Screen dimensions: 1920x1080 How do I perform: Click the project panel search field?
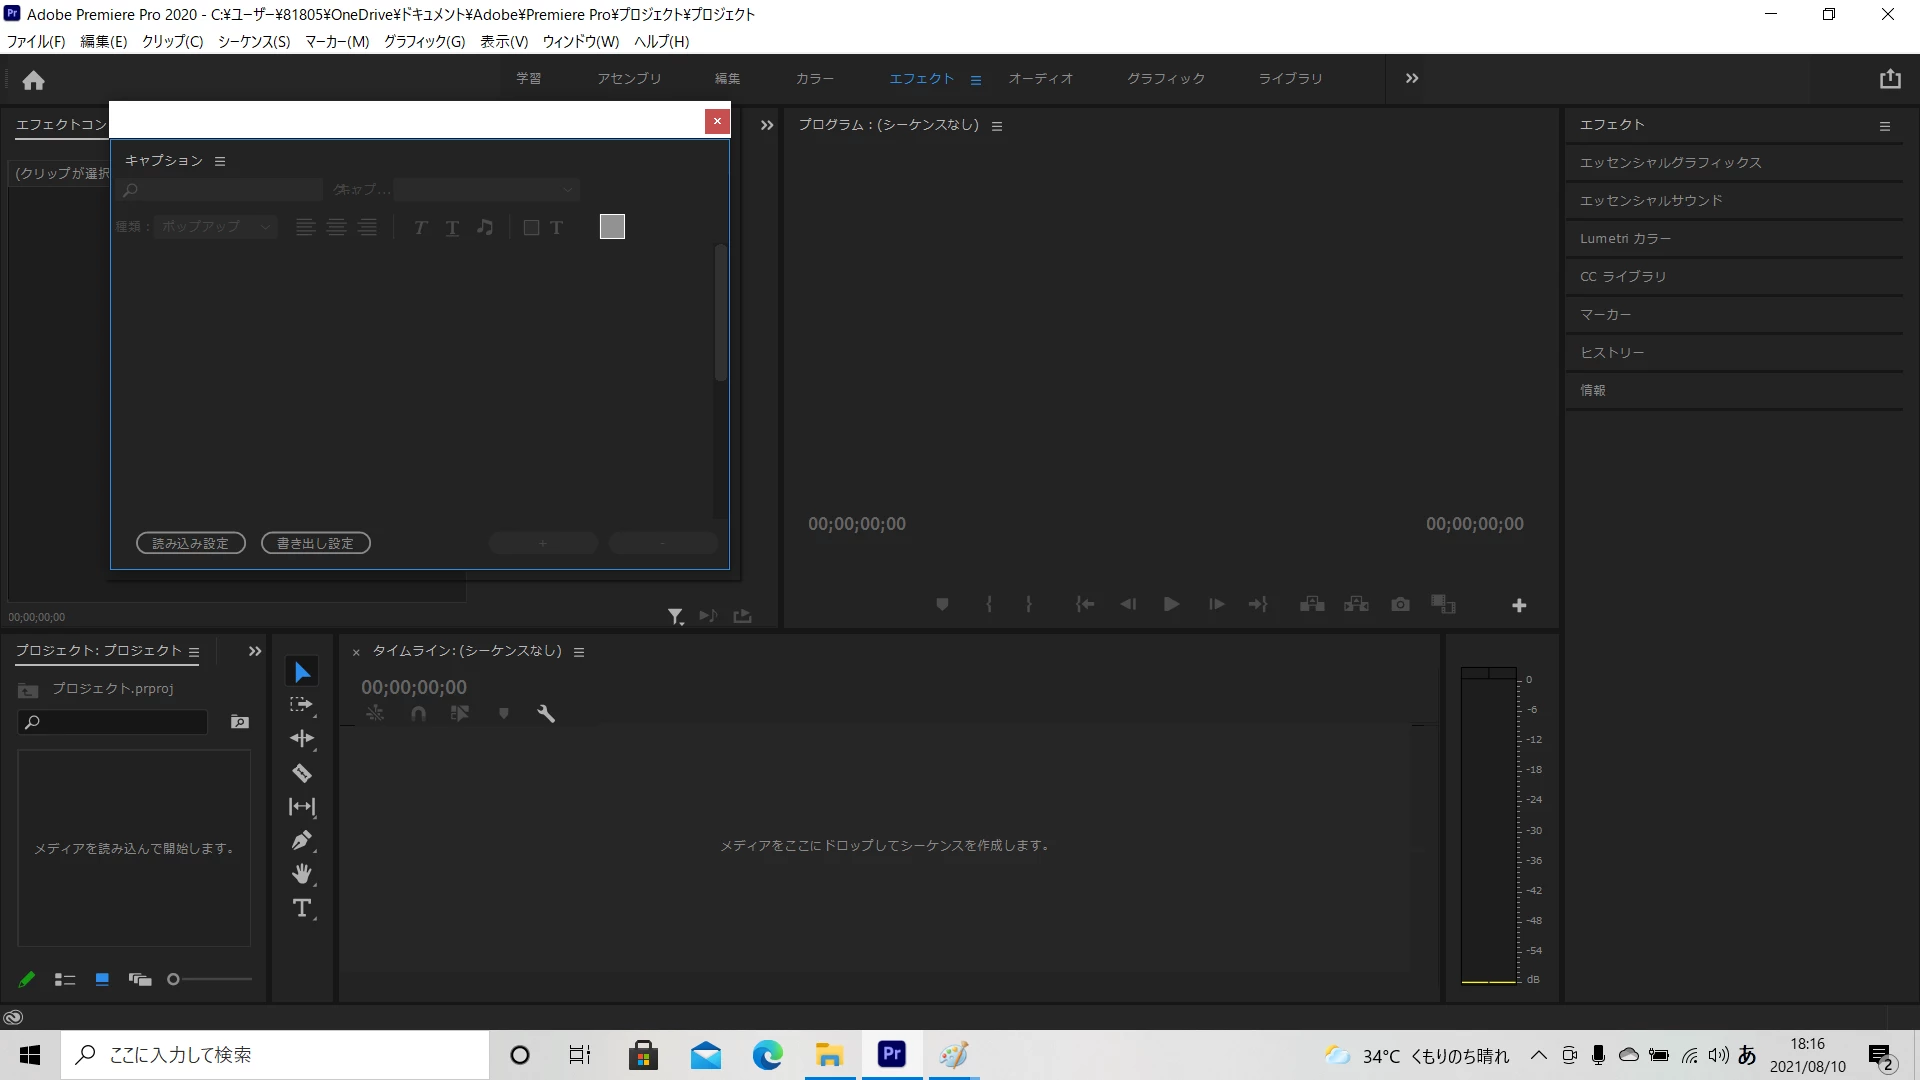(x=120, y=722)
